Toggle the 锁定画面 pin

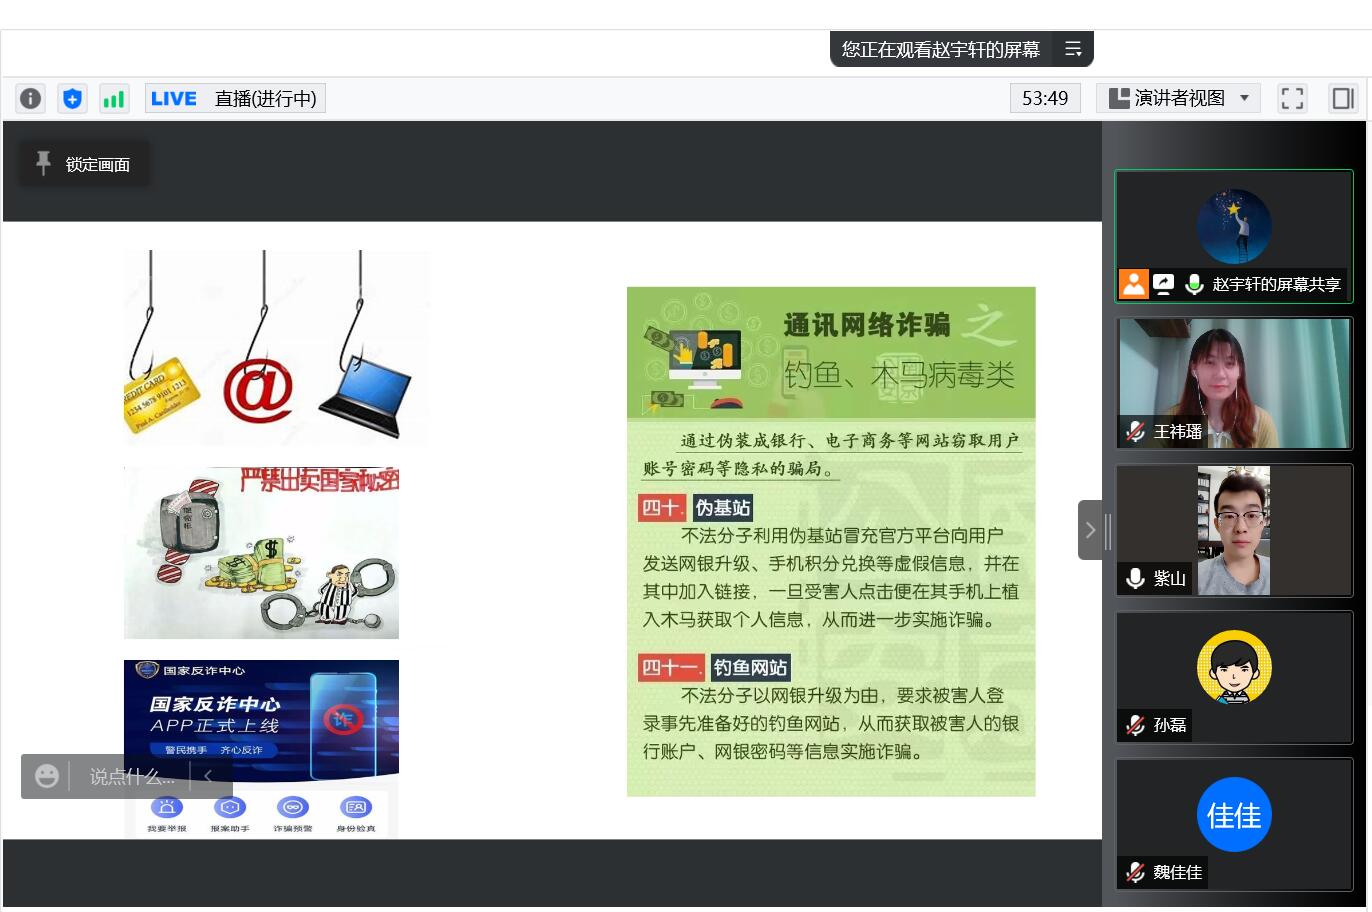pos(85,164)
